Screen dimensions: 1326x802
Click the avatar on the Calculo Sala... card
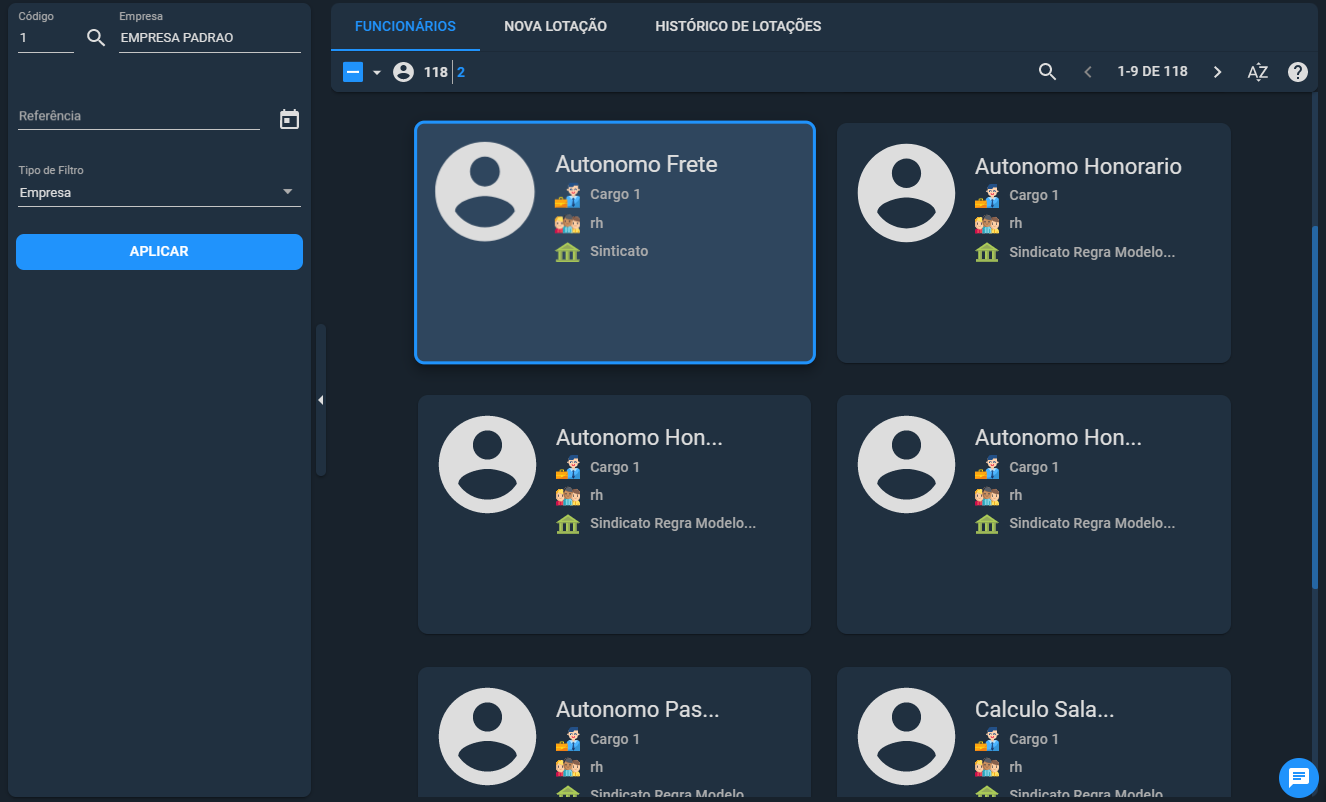coord(907,737)
